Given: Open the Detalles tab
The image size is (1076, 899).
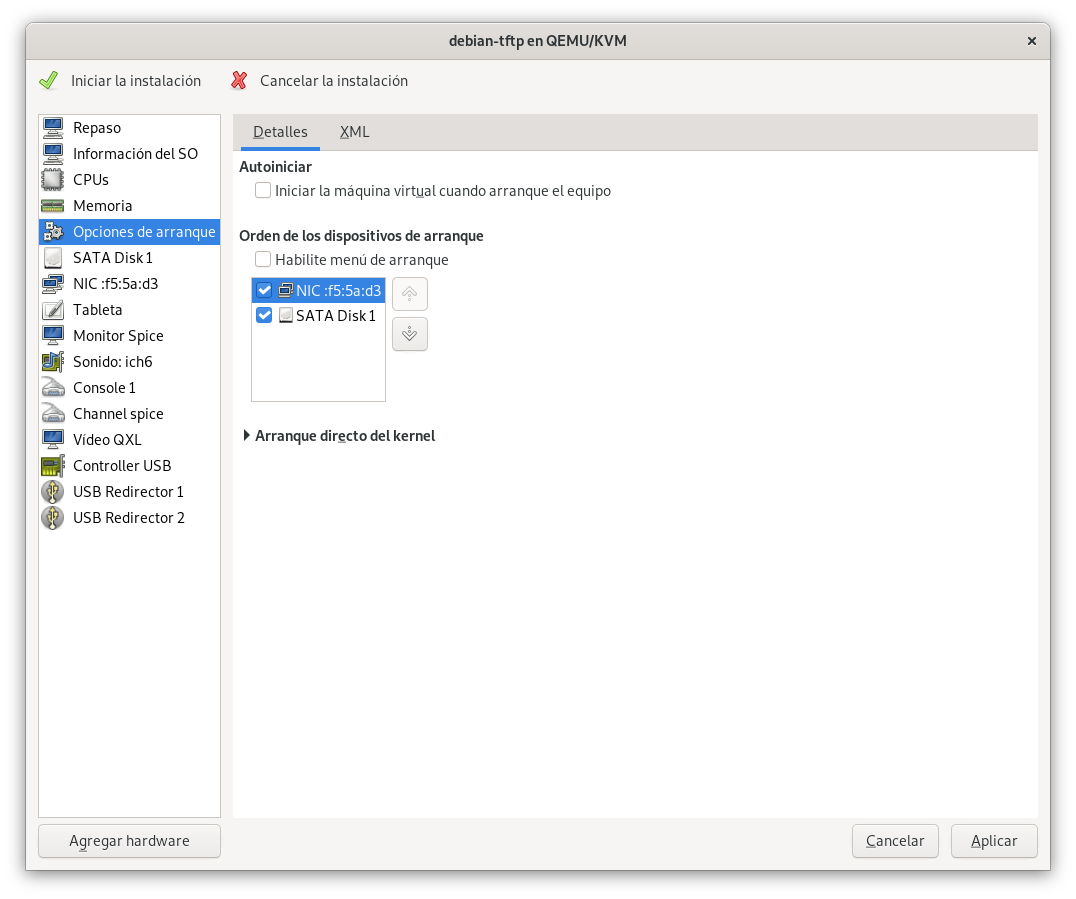Looking at the screenshot, I should point(280,132).
